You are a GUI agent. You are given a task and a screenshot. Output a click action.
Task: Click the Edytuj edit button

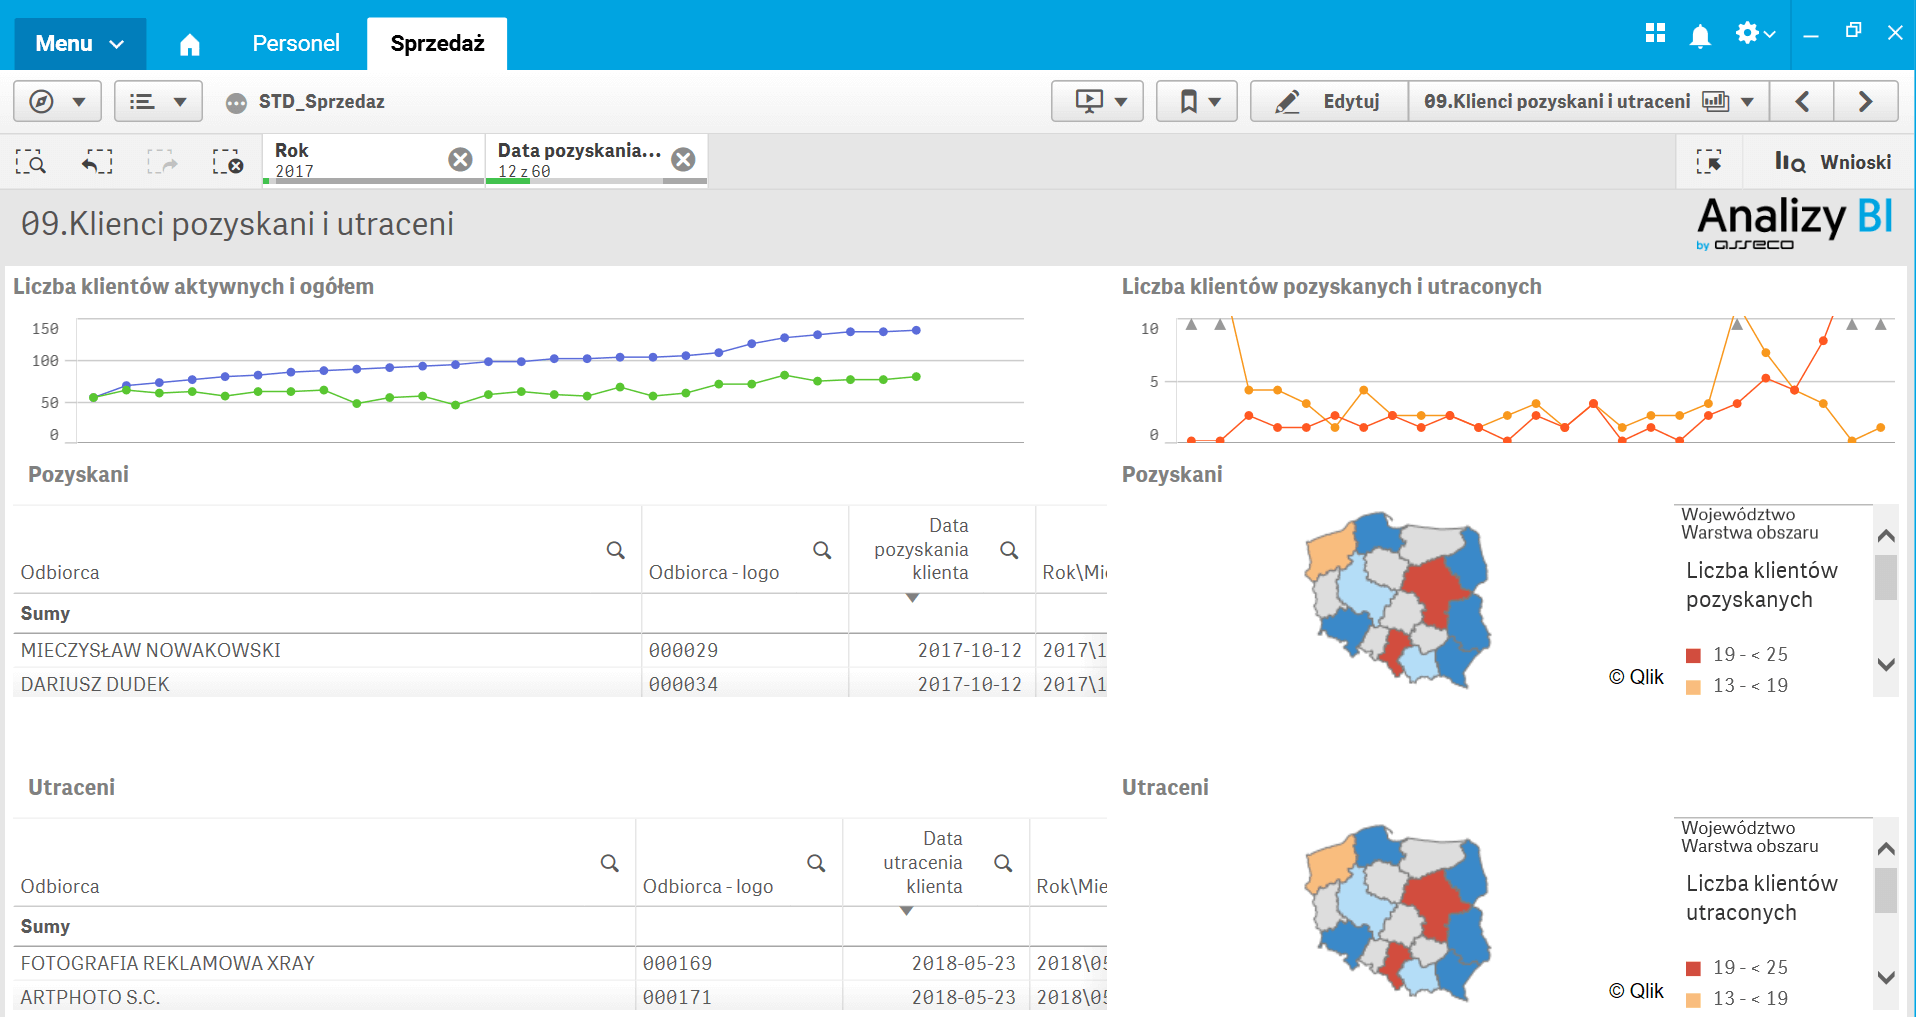pyautogui.click(x=1329, y=101)
